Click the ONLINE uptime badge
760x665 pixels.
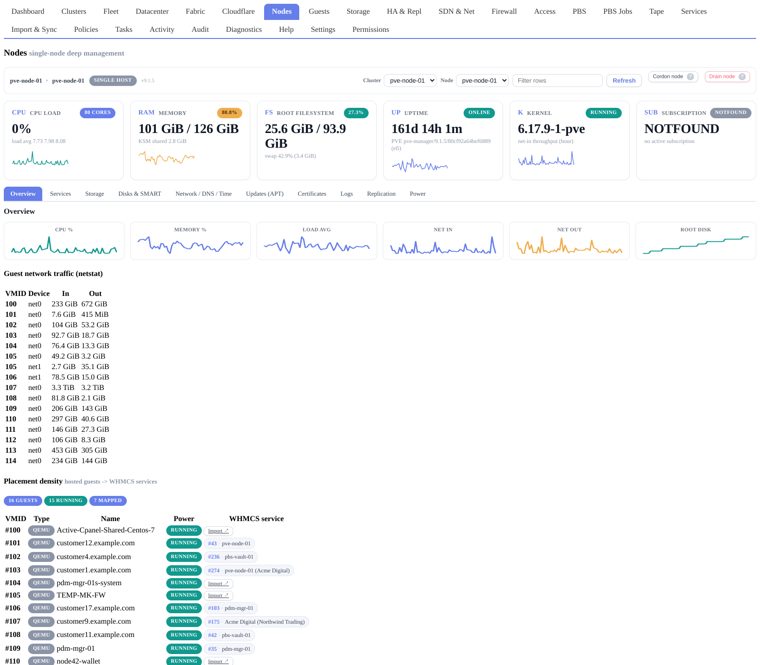(479, 112)
